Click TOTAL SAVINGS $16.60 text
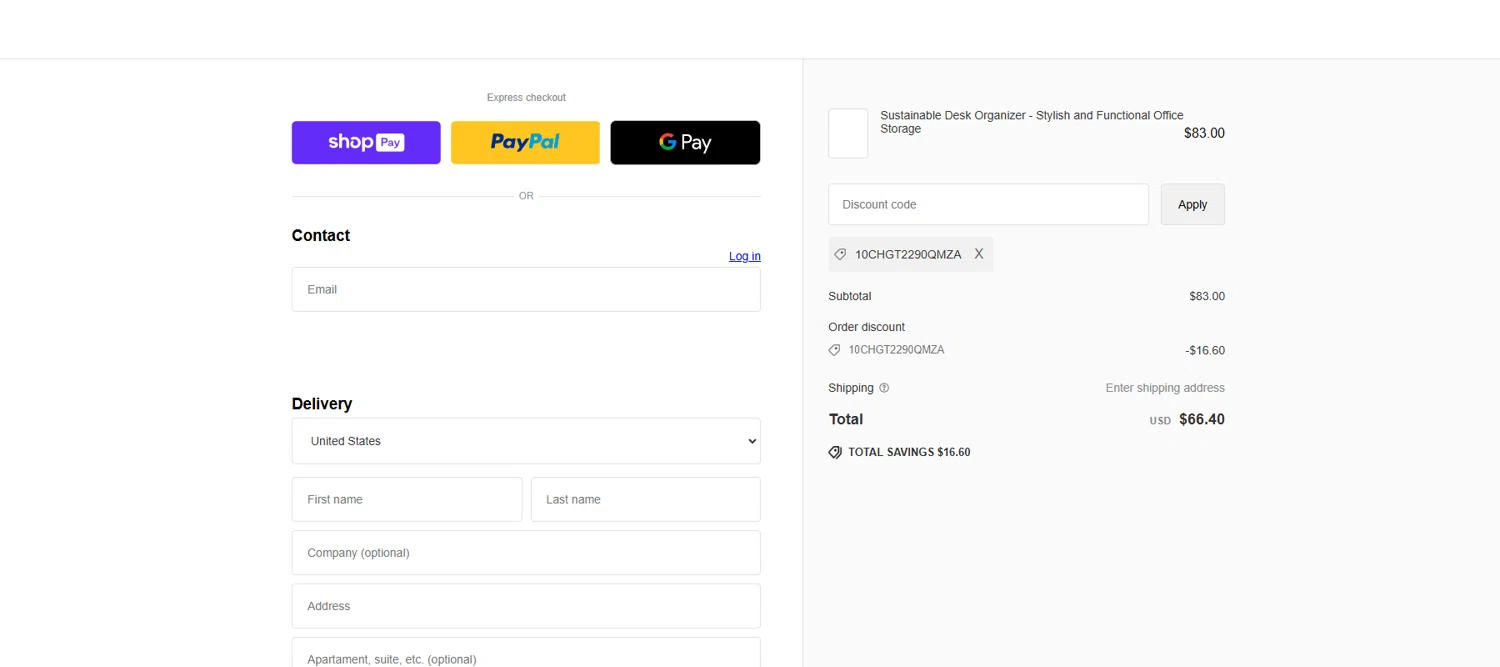The image size is (1500, 667). click(909, 452)
